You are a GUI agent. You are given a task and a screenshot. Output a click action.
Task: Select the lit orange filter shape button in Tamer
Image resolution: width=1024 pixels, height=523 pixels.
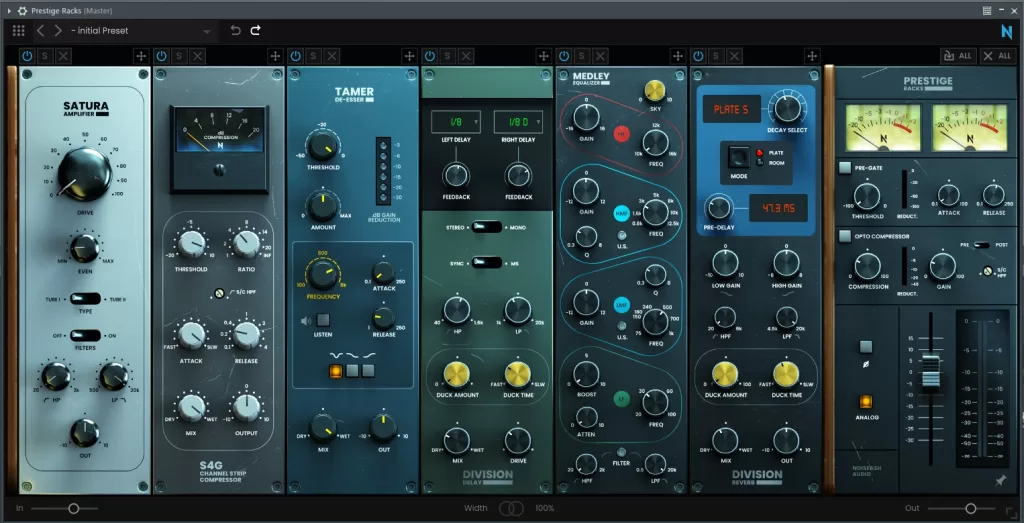point(336,371)
